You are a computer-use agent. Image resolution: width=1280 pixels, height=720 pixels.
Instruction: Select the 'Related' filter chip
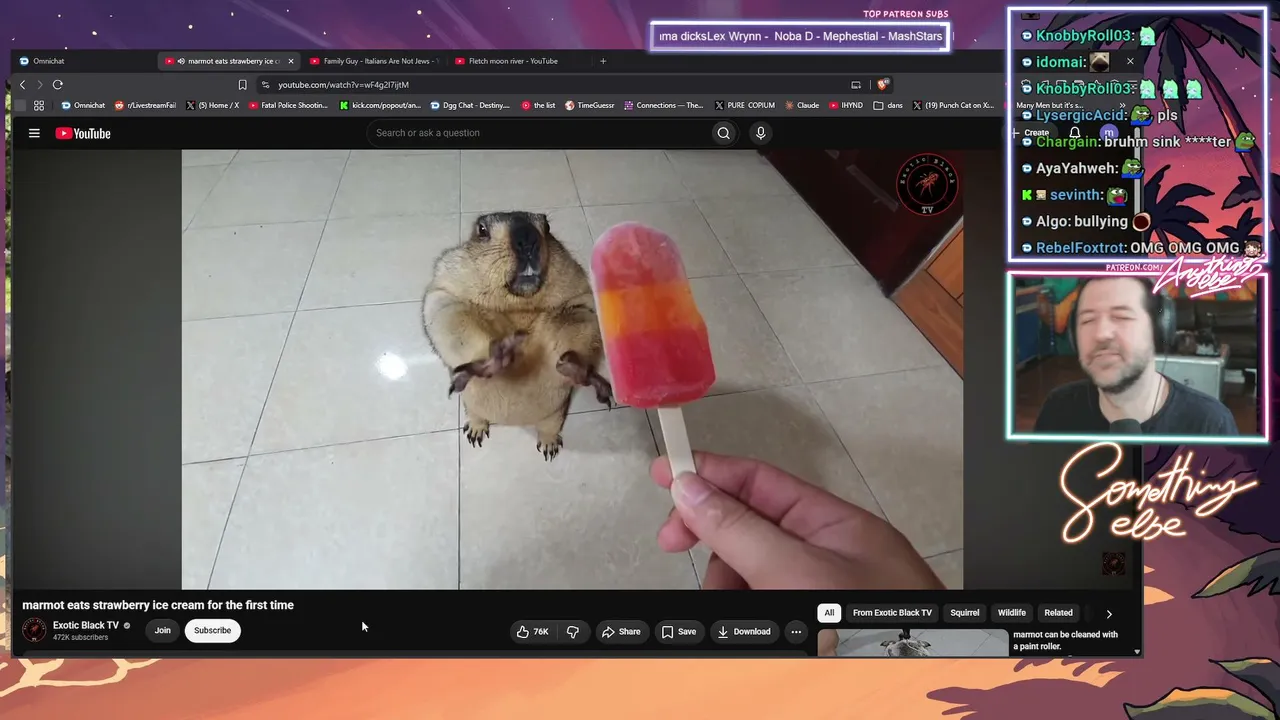tap(1058, 613)
